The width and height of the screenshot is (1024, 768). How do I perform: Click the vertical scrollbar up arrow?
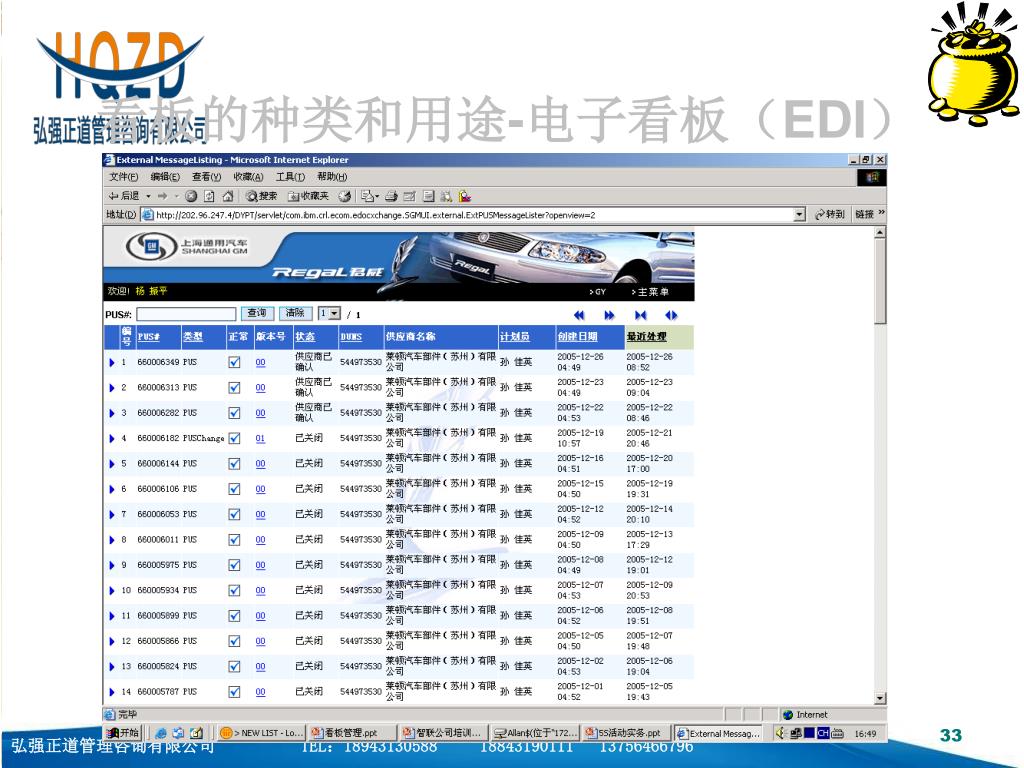coord(880,232)
